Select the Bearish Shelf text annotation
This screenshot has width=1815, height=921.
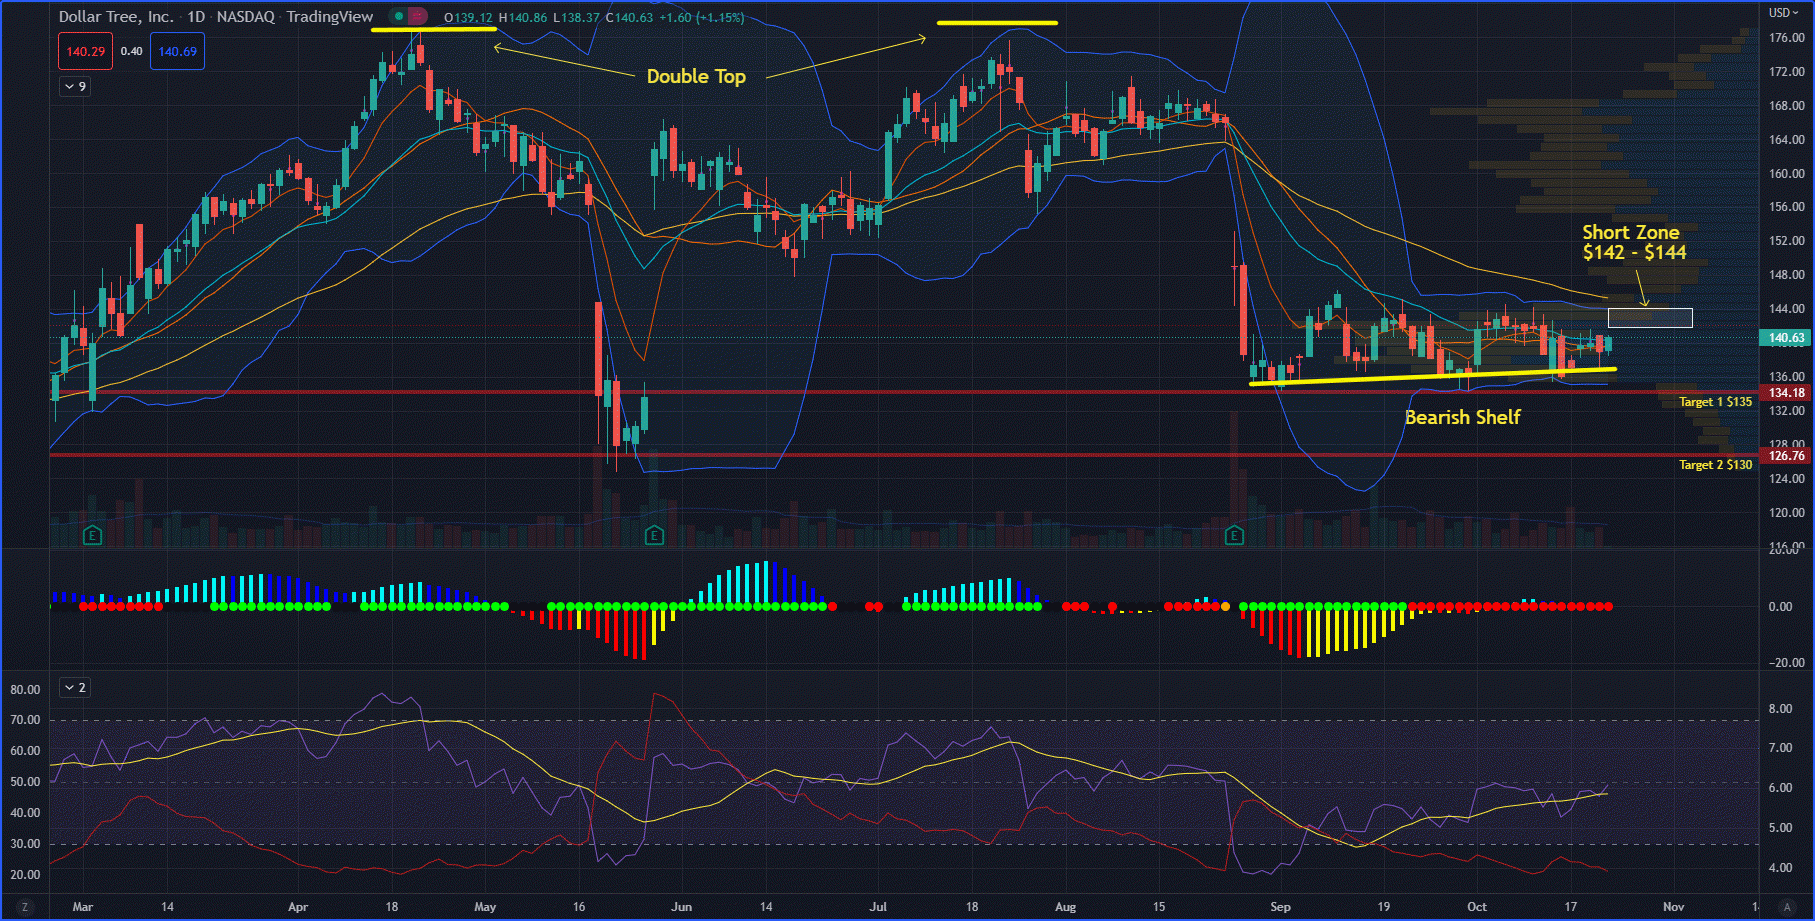pos(1462,417)
